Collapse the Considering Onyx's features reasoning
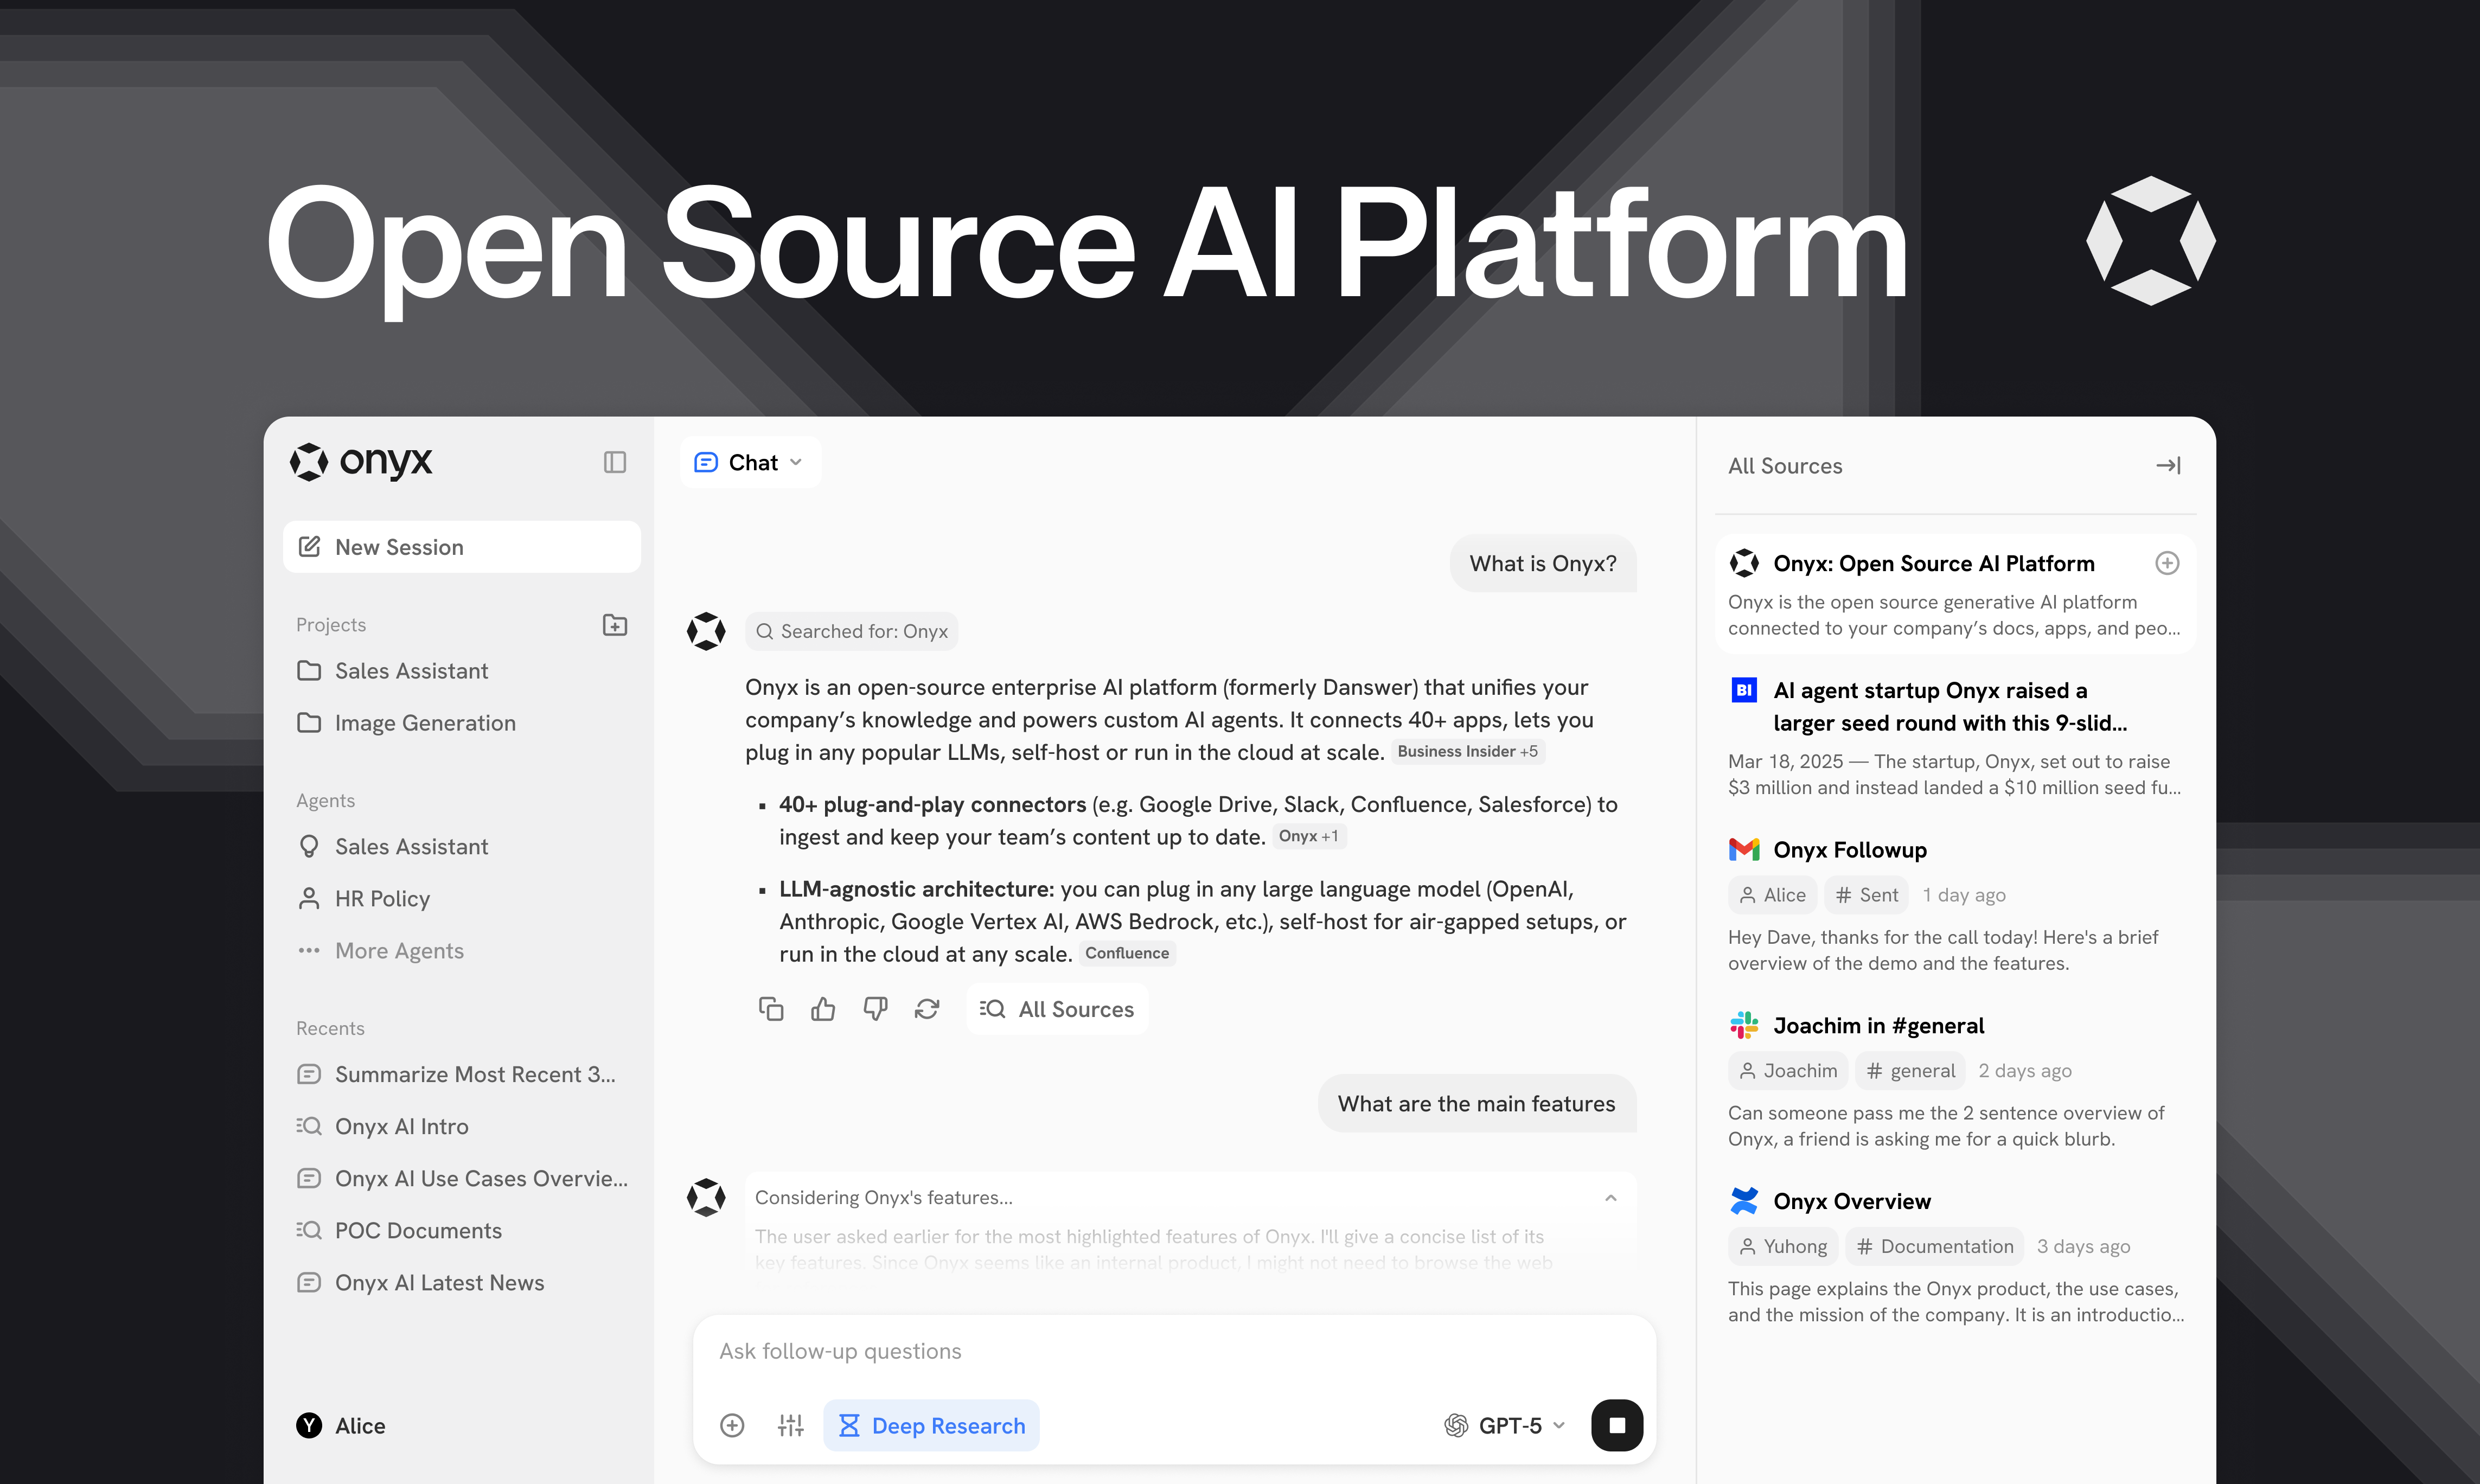Viewport: 2480px width, 1484px height. click(1610, 1198)
